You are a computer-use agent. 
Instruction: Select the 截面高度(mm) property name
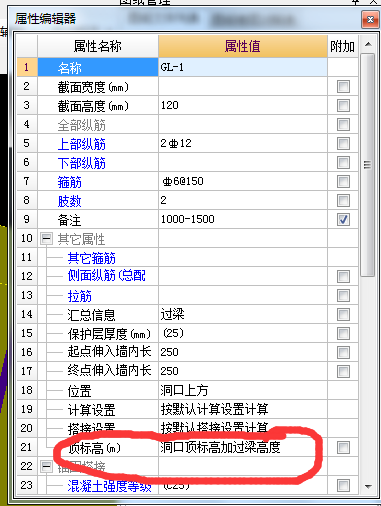coord(93,106)
